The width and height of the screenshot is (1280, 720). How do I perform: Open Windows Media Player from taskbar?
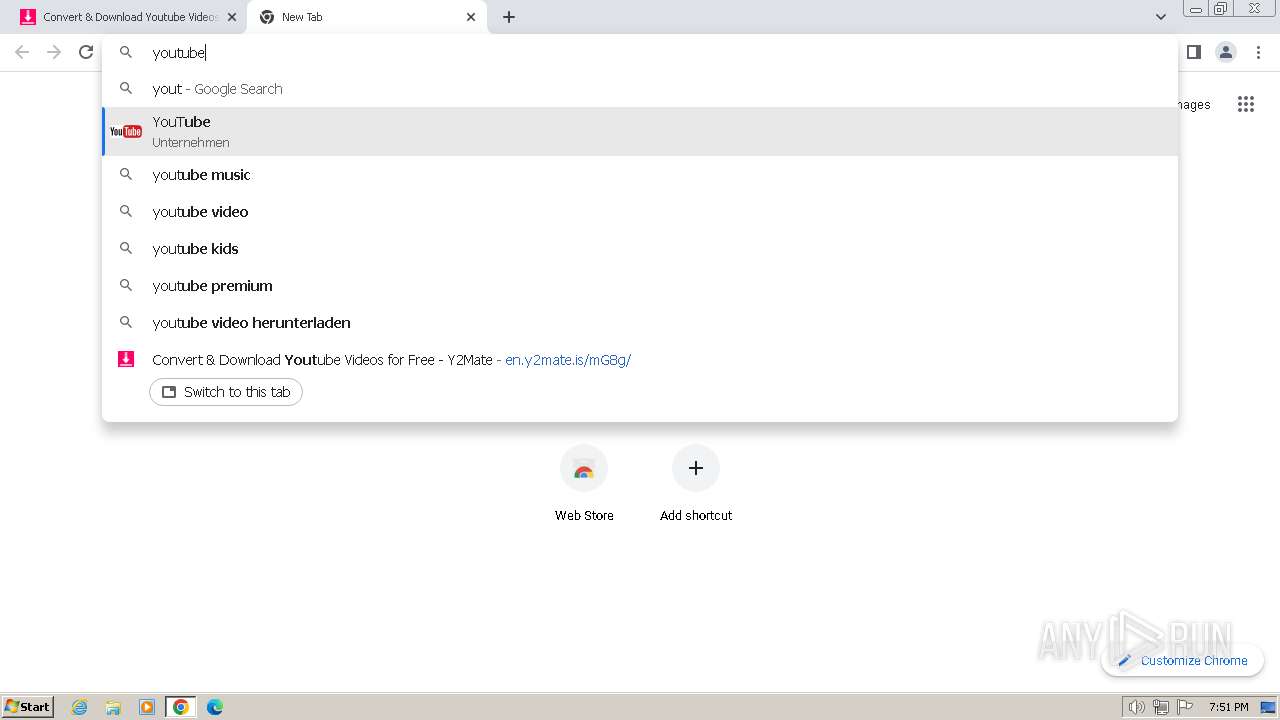click(147, 707)
